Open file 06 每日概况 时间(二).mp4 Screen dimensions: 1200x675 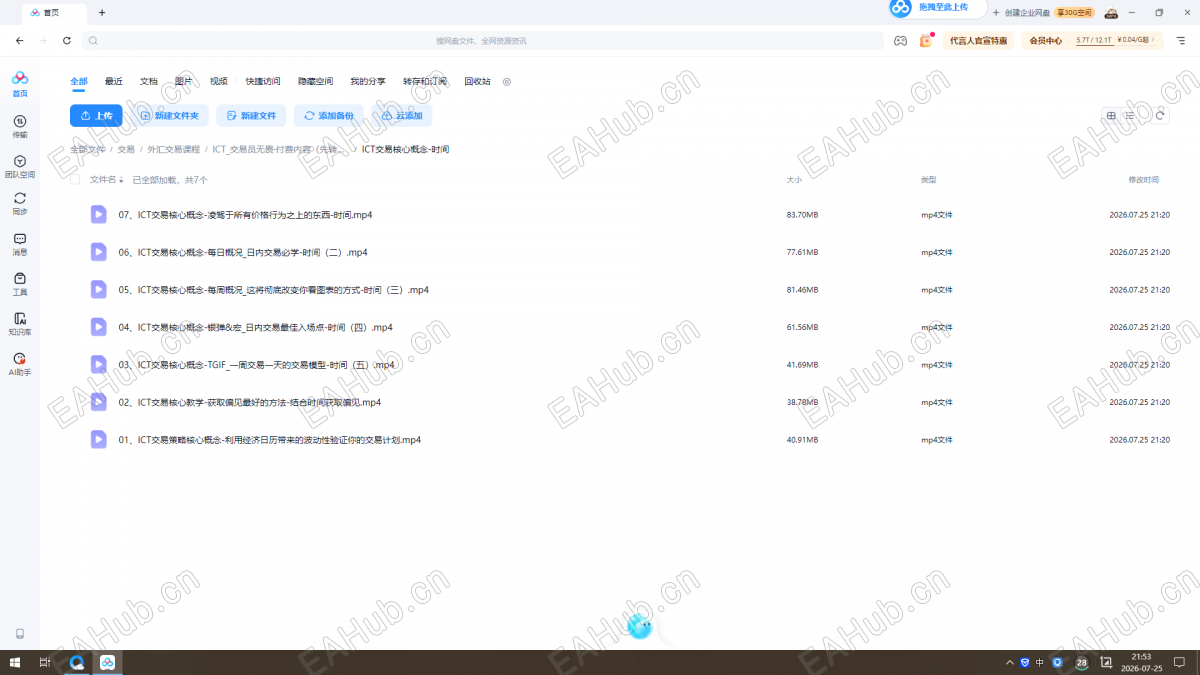point(243,252)
